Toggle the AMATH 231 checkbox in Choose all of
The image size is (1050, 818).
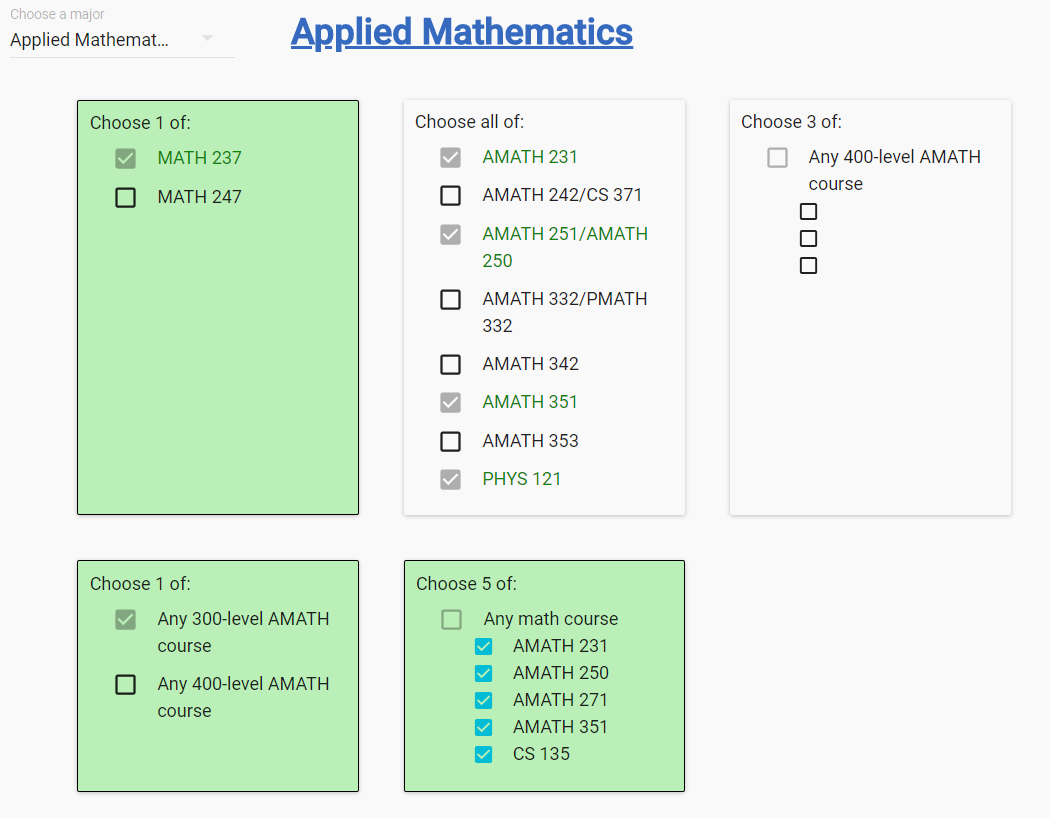pos(451,158)
